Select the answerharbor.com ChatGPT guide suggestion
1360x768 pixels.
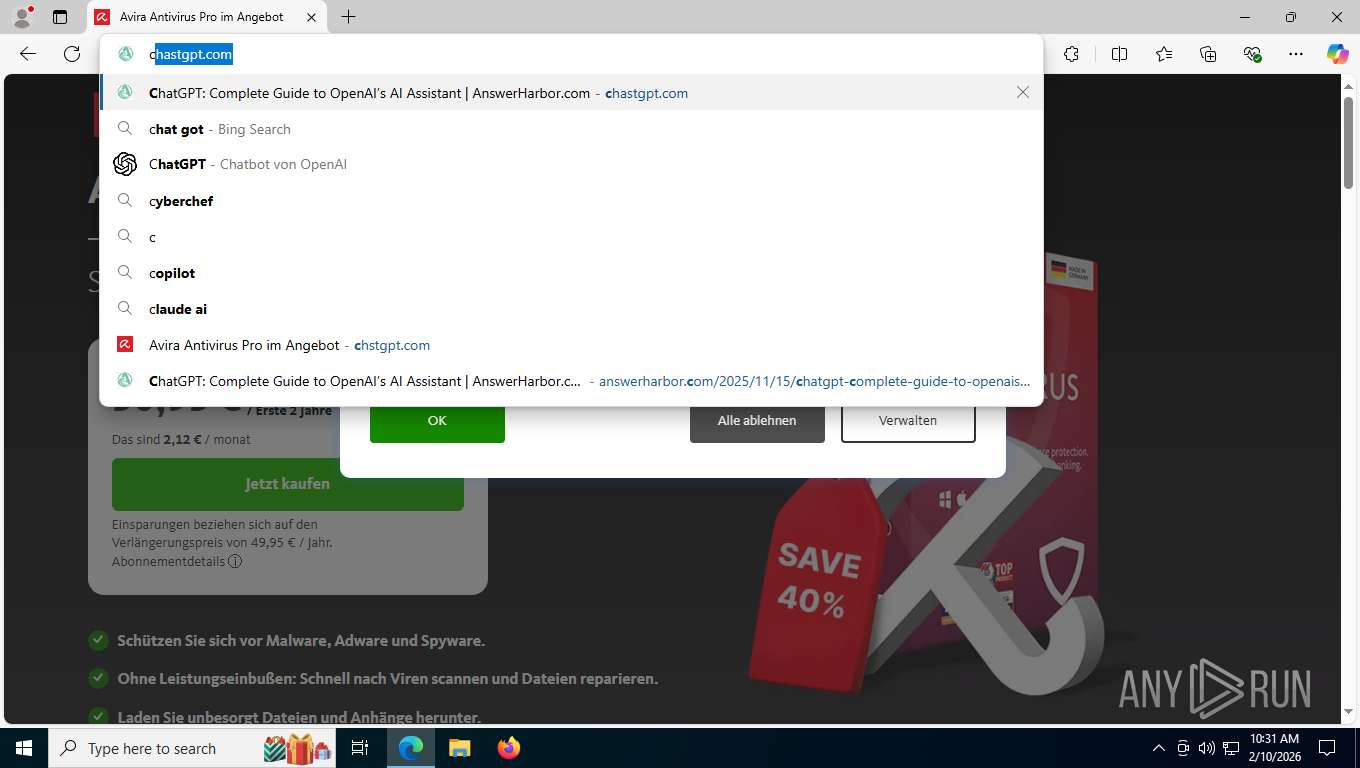(571, 381)
